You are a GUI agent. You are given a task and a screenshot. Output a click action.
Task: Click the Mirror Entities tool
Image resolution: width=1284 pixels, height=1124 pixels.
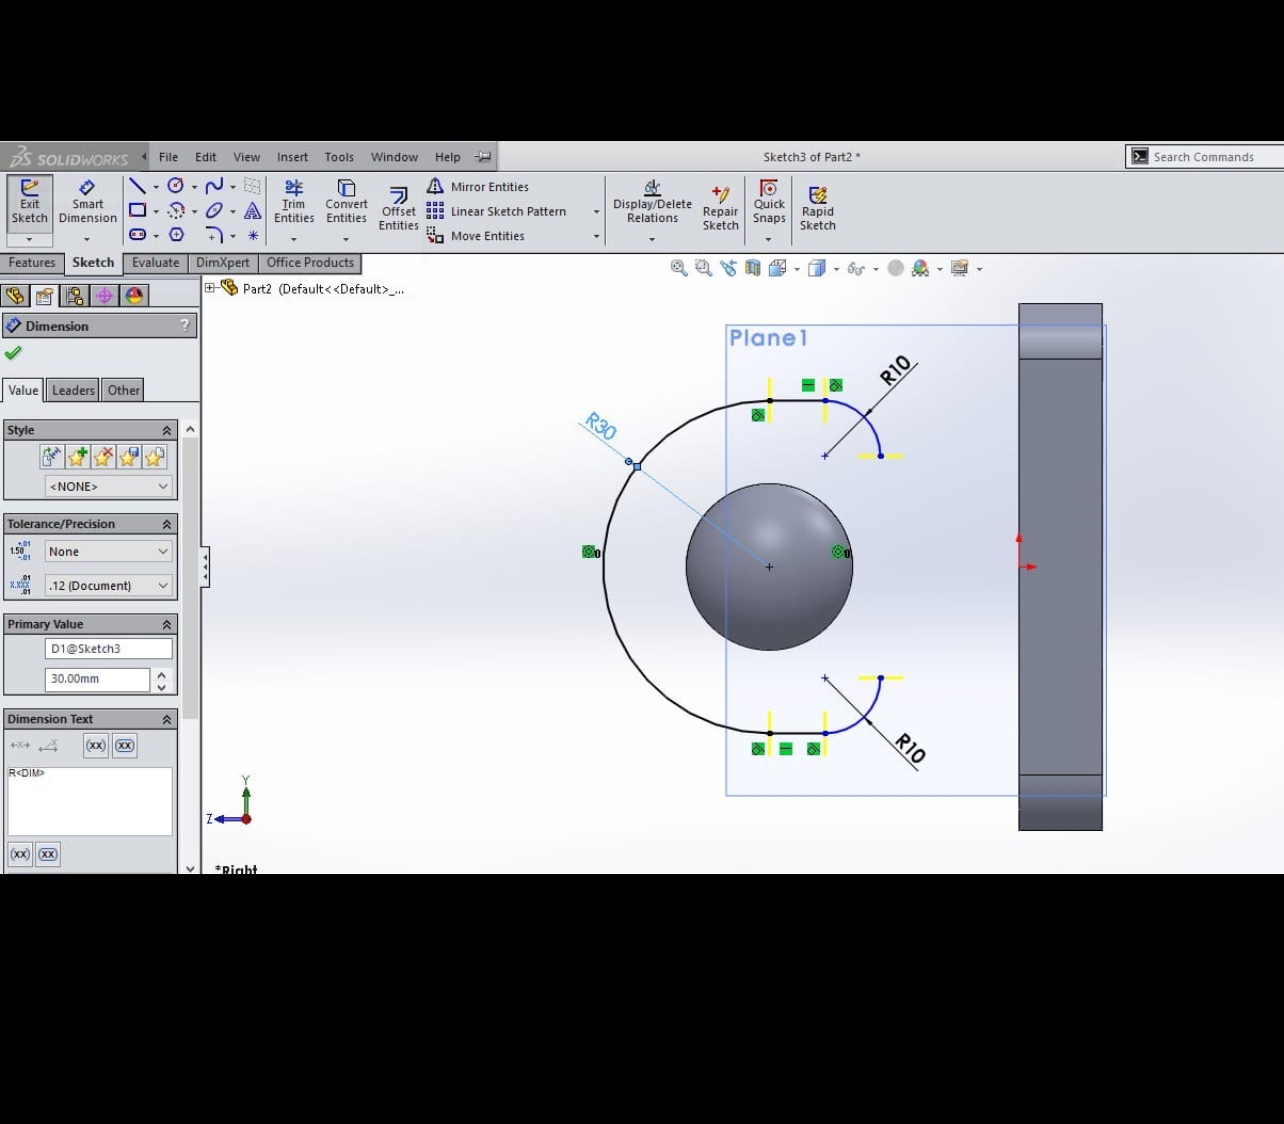pos(478,187)
